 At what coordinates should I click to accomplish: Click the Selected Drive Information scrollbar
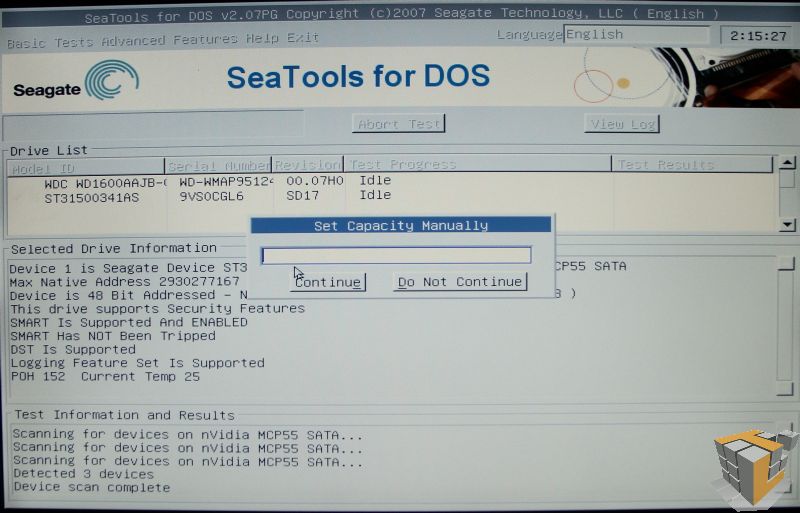785,327
